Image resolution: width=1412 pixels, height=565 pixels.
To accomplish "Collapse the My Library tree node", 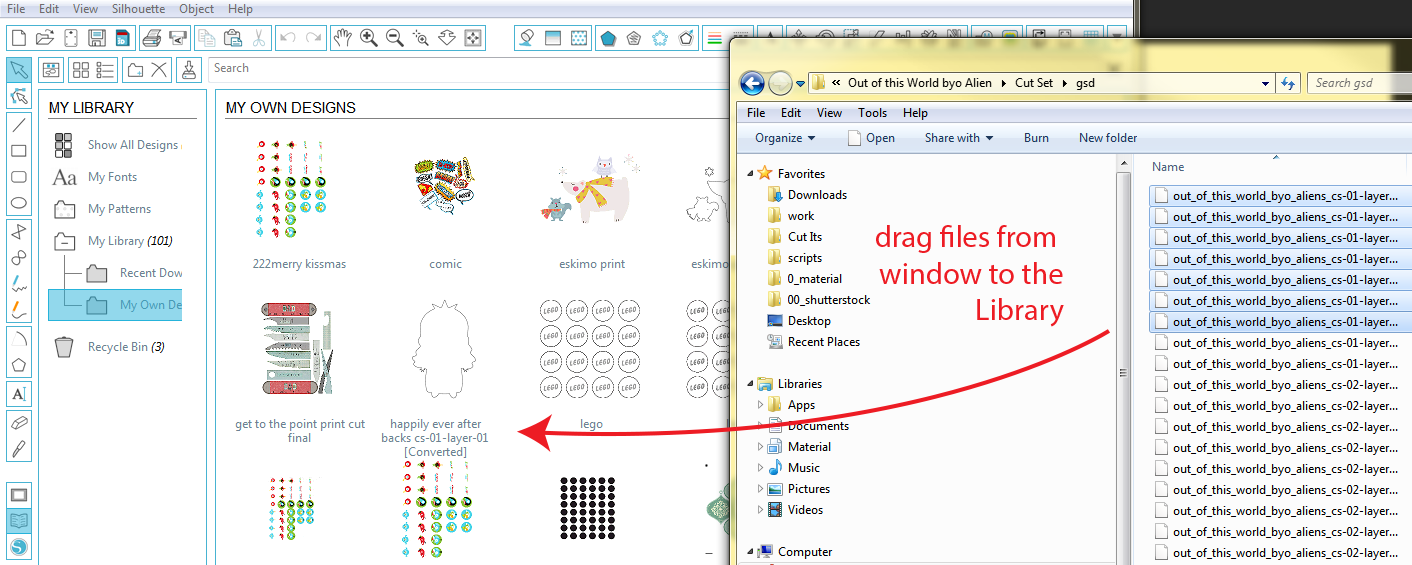I will click(x=64, y=241).
